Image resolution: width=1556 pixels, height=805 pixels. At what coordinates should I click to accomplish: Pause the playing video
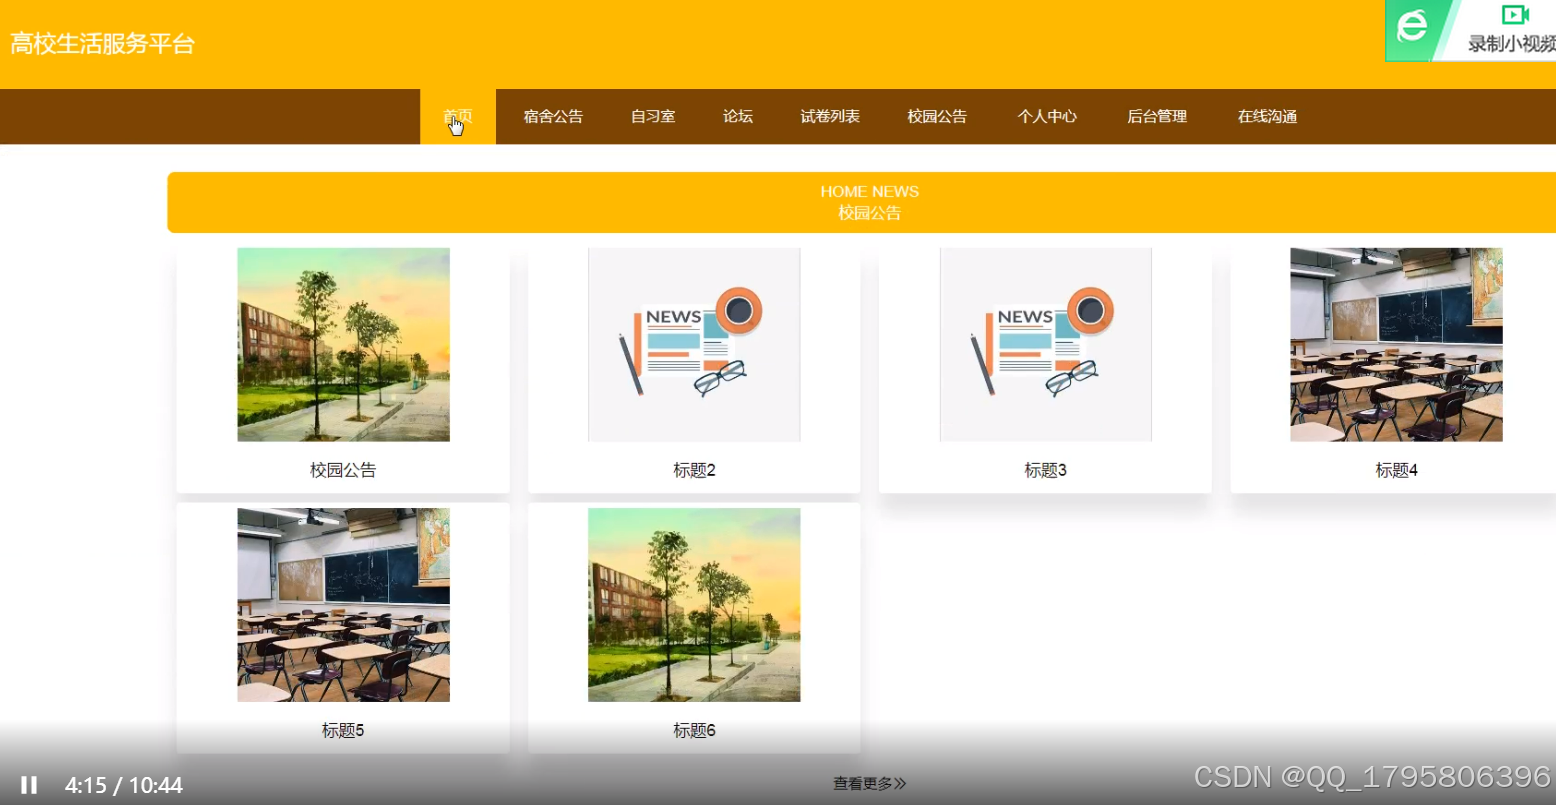27,783
